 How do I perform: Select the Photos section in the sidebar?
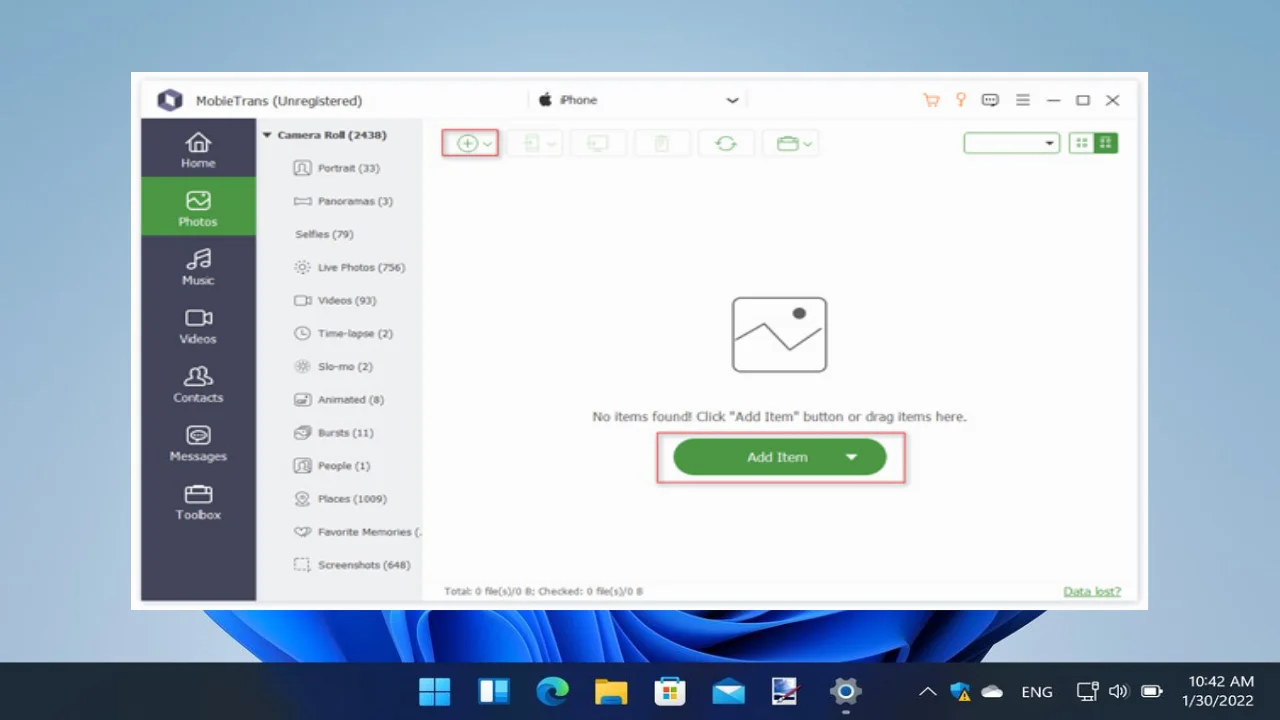pos(198,207)
